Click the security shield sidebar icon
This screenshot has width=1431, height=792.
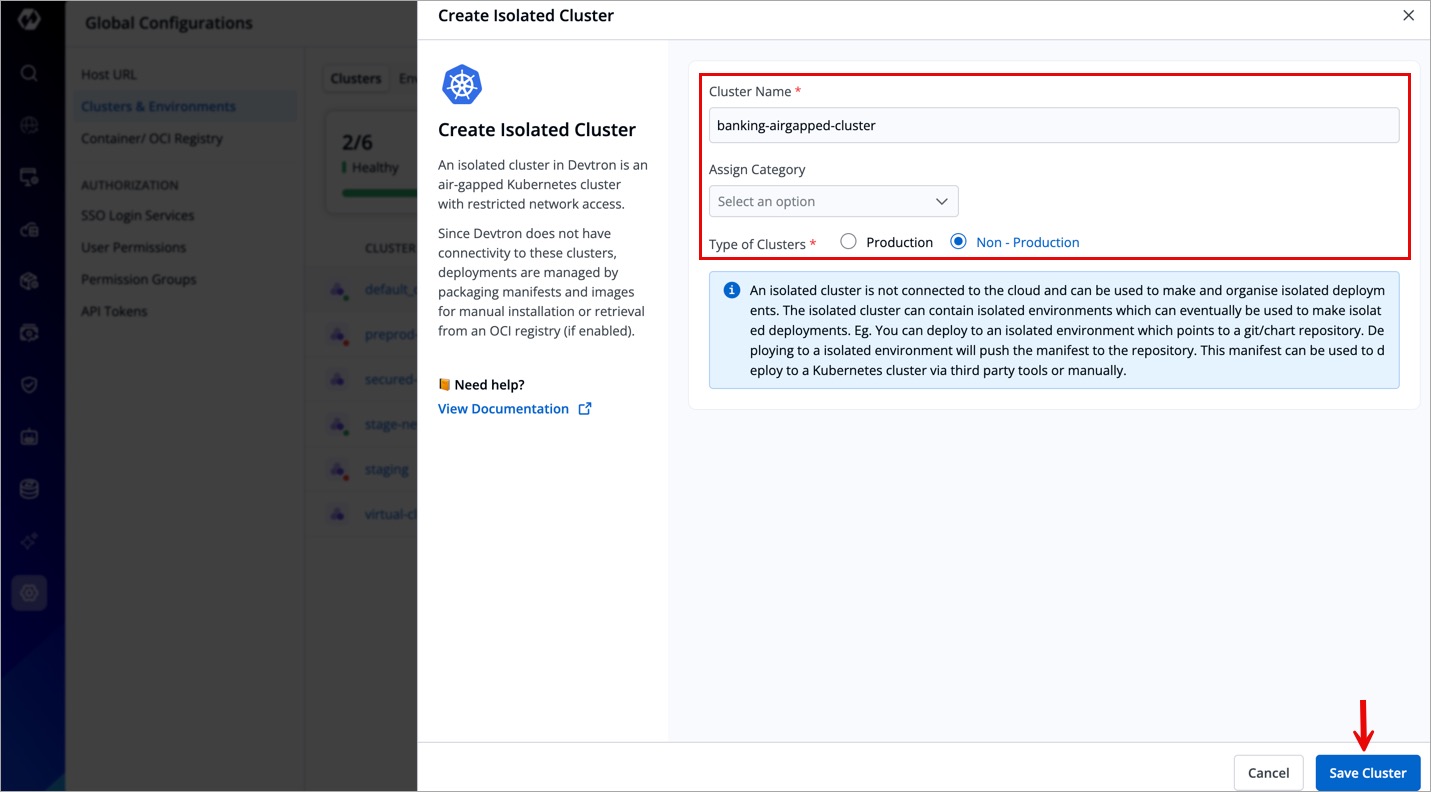tap(29, 385)
